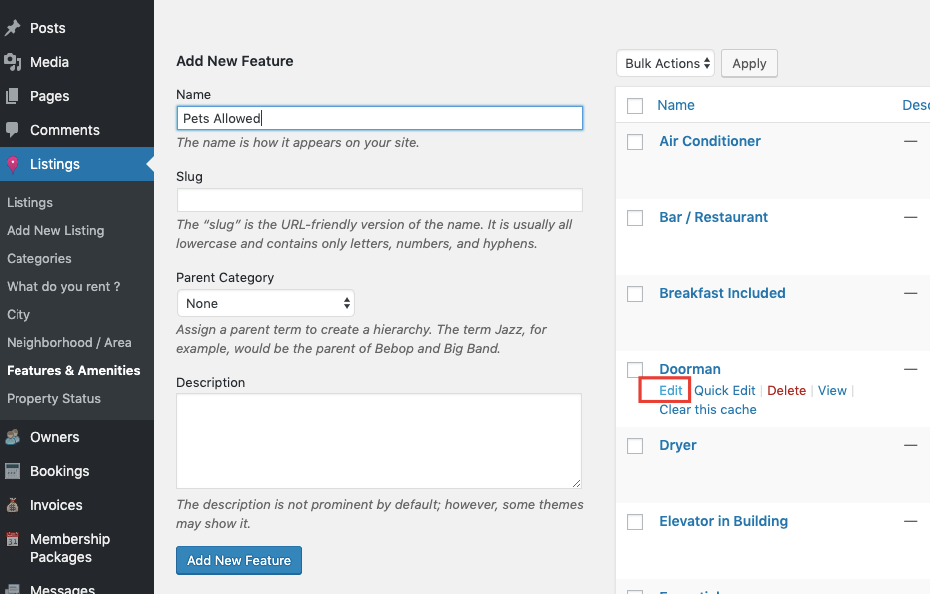Viewport: 930px width, 594px height.
Task: Open the Bulk Actions dropdown
Action: 665,64
